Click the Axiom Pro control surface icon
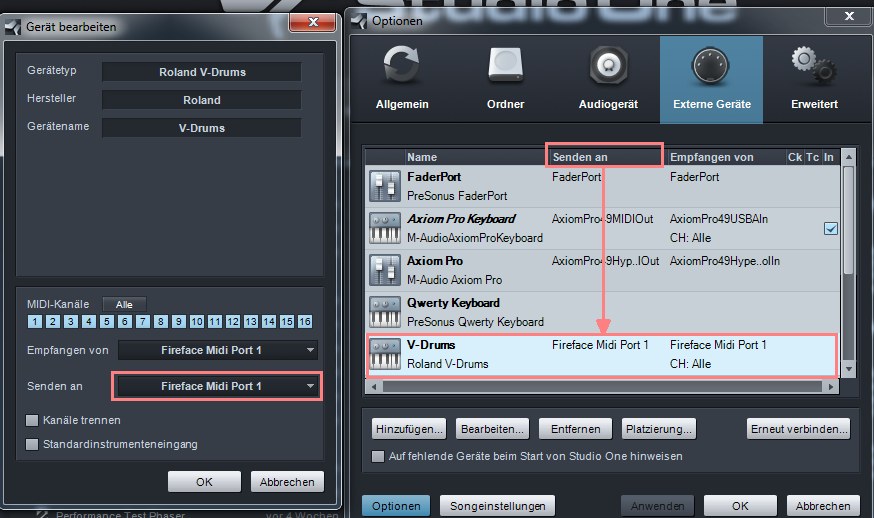 (x=385, y=270)
